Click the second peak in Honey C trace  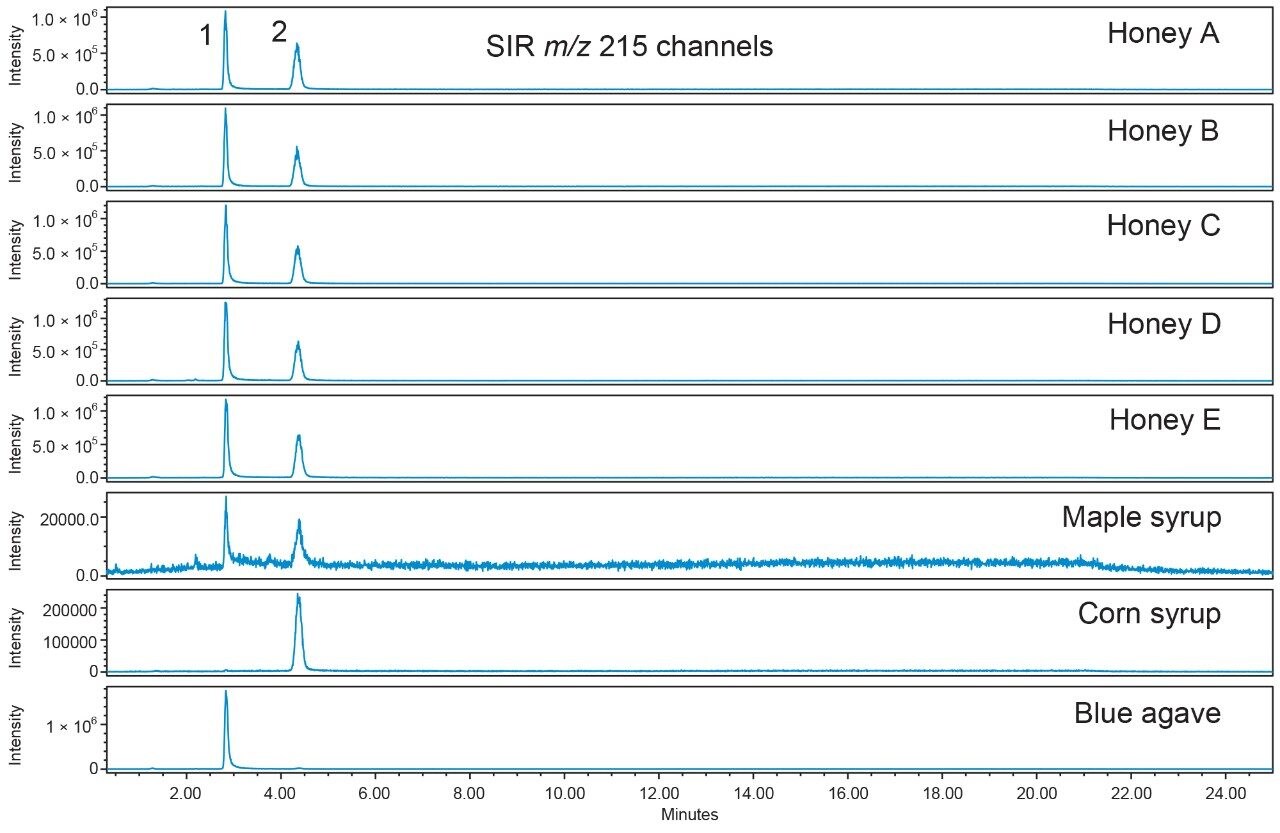point(297,264)
